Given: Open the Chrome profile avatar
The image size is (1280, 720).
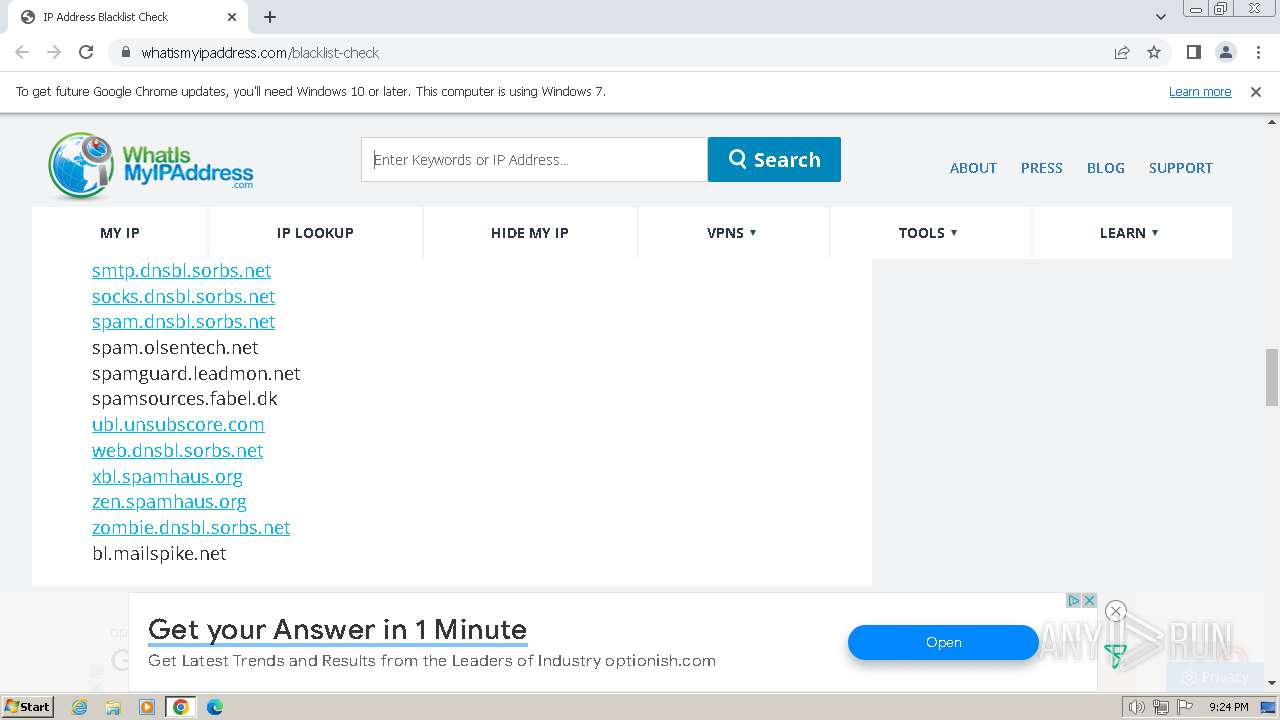Looking at the screenshot, I should coord(1226,52).
